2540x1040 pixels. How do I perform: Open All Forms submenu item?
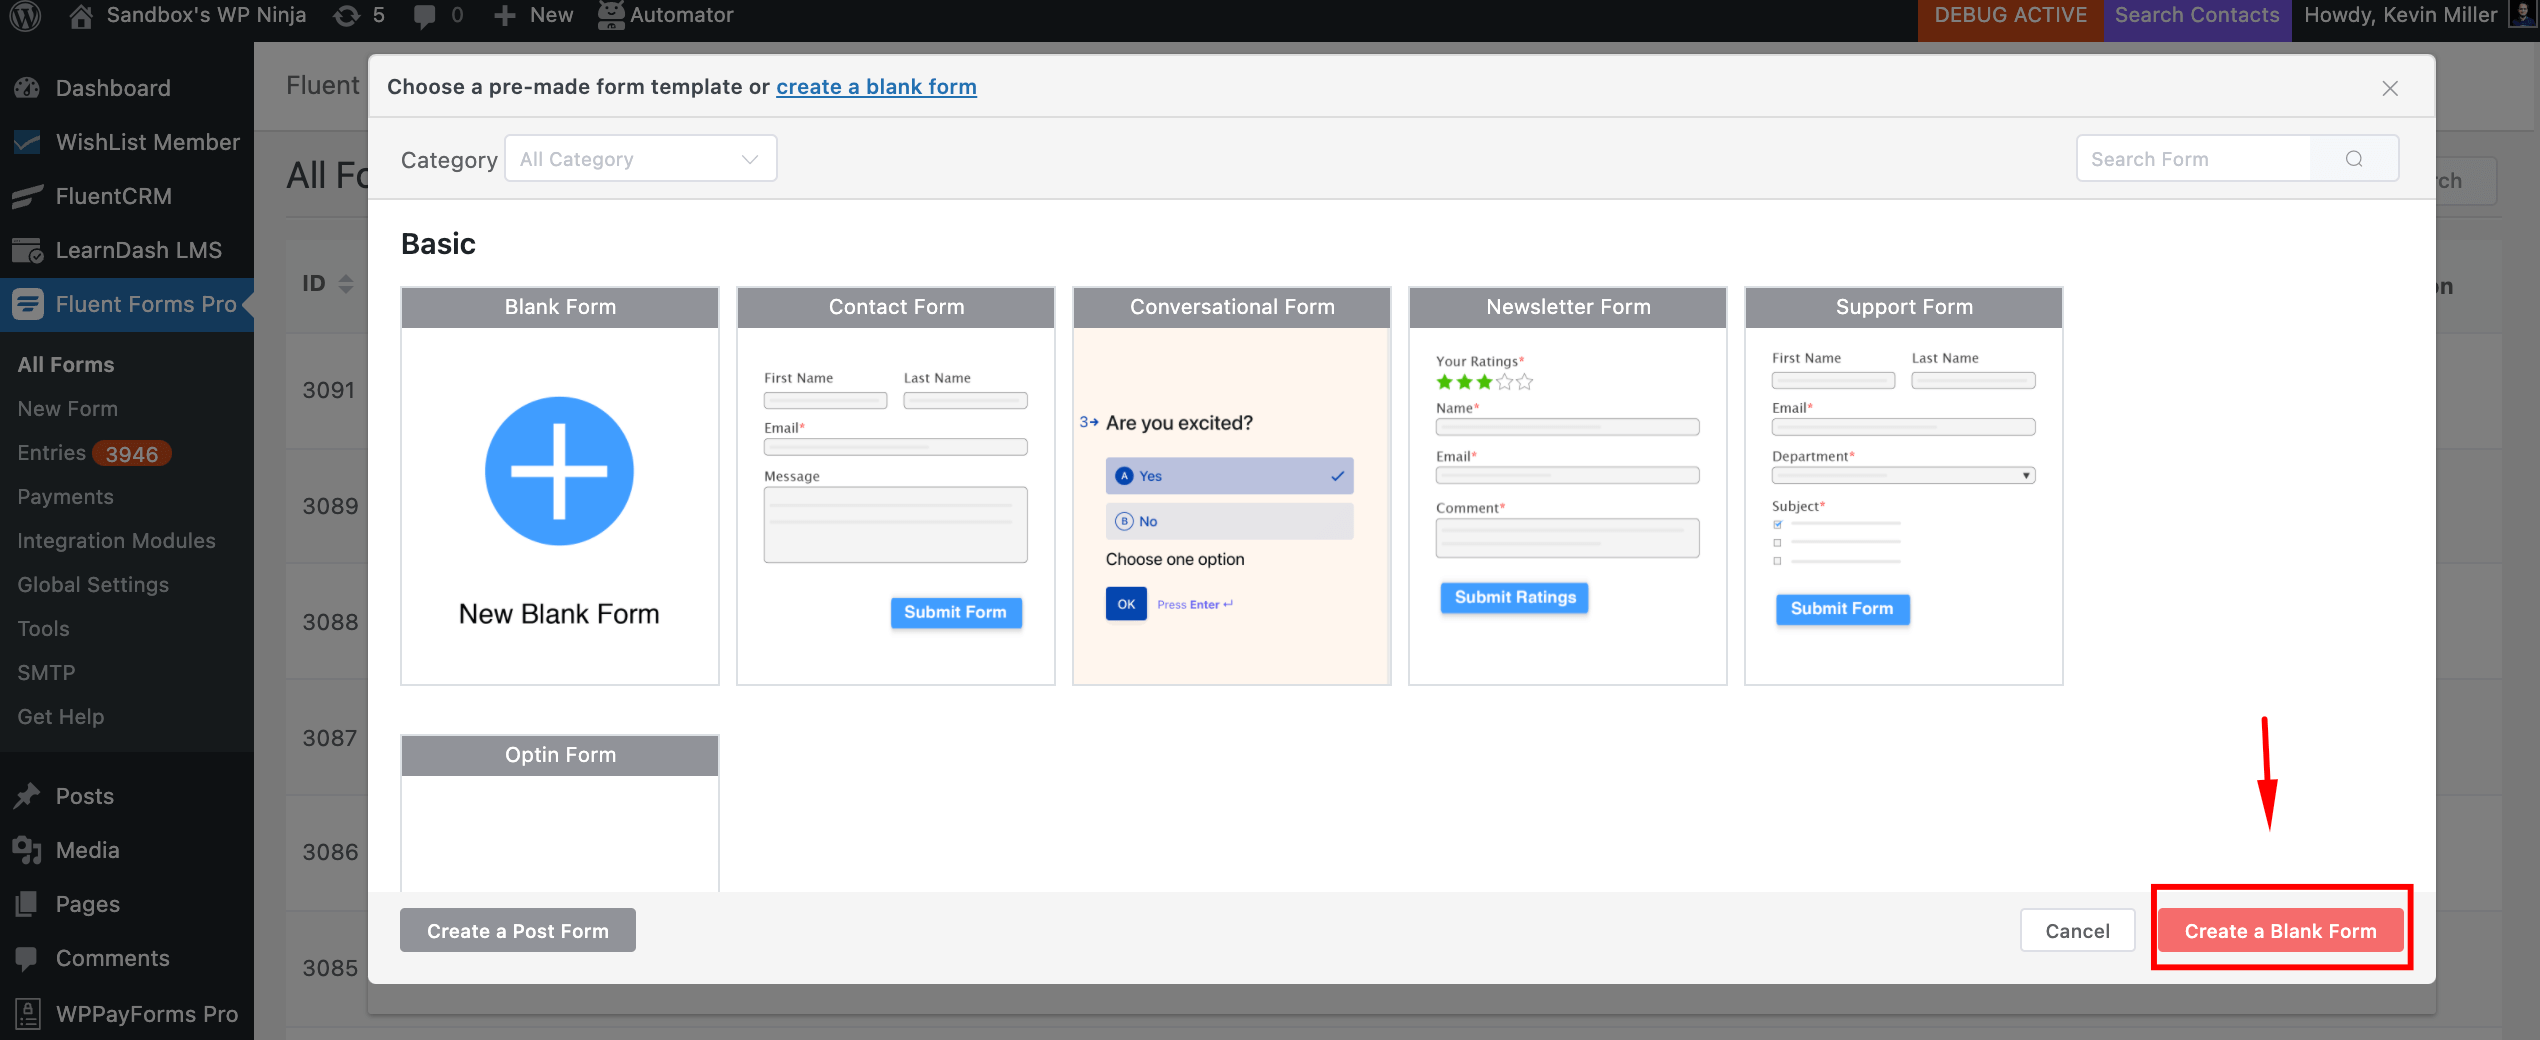click(x=66, y=365)
